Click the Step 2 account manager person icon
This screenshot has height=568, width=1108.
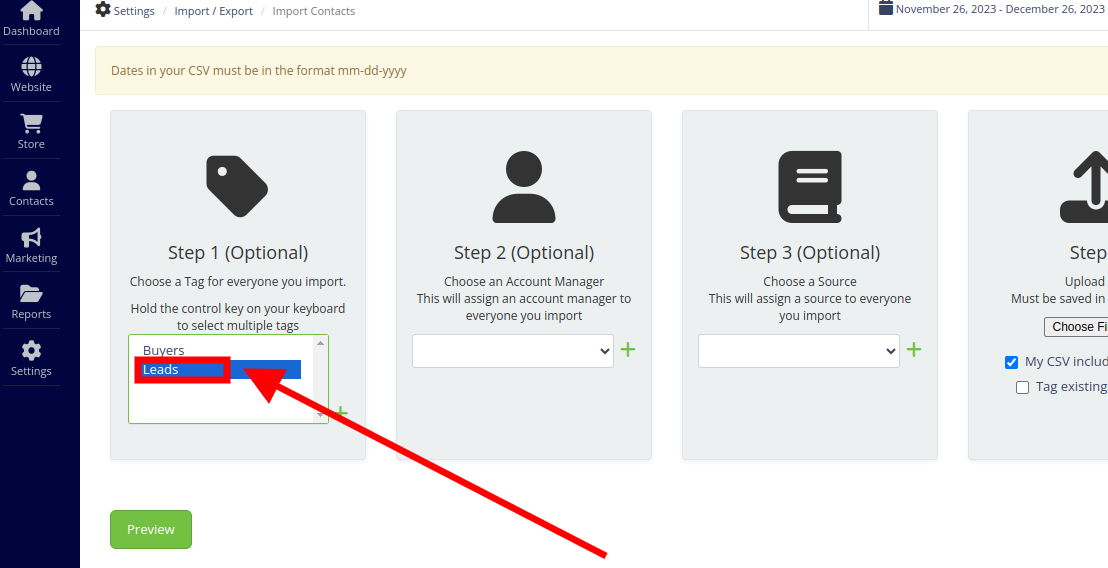524,187
